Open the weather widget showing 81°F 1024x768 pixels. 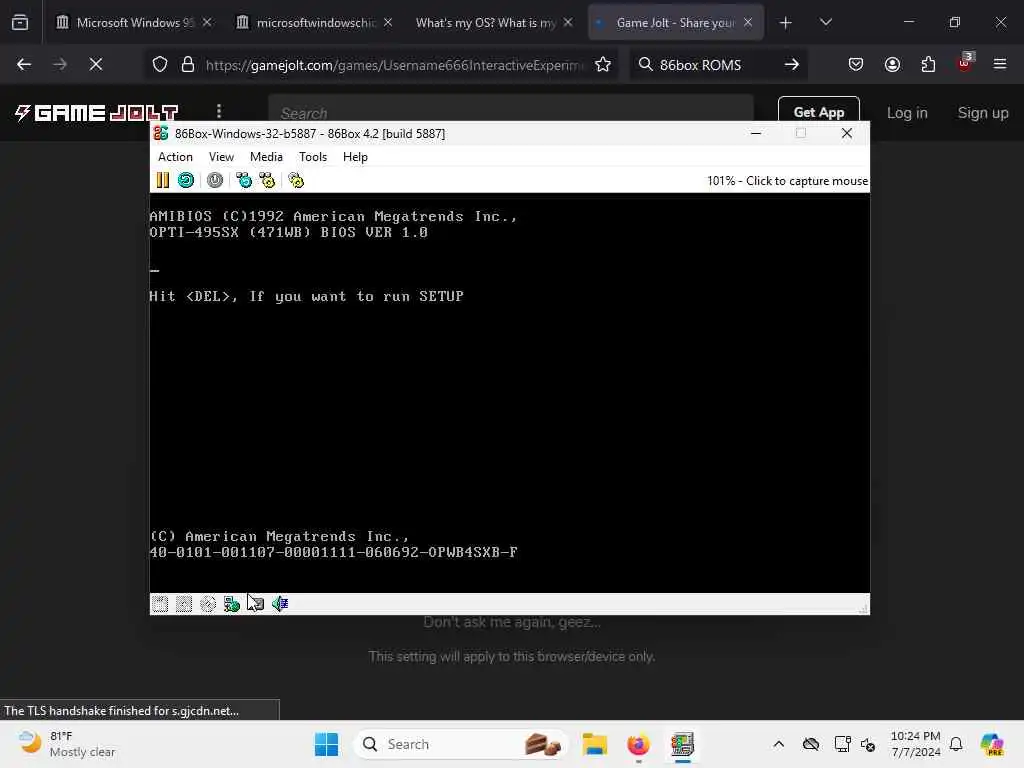pyautogui.click(x=67, y=744)
